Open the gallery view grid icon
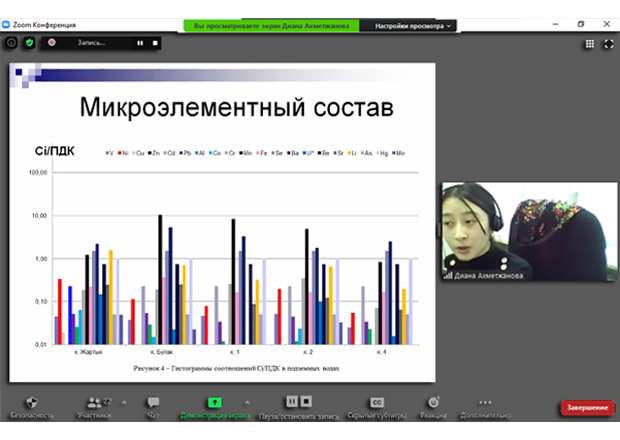Viewport: 620px width, 440px height. [x=589, y=44]
